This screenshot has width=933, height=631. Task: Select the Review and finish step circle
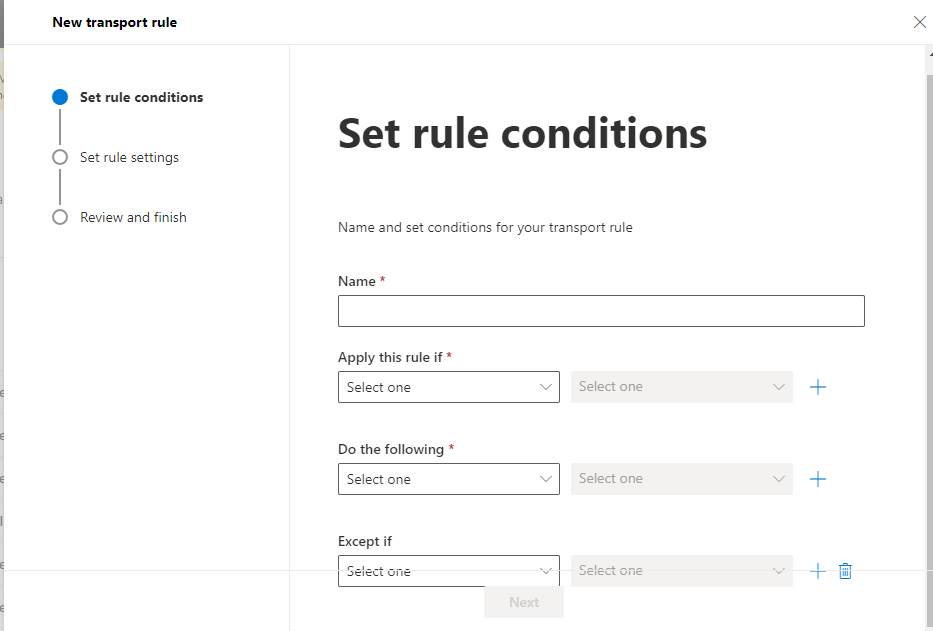(60, 217)
